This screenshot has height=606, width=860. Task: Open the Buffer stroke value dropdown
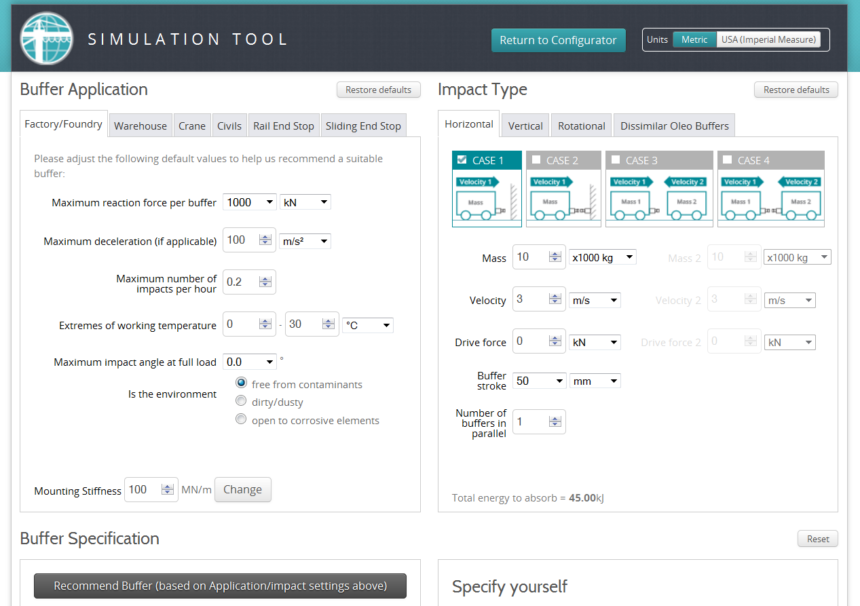click(539, 381)
